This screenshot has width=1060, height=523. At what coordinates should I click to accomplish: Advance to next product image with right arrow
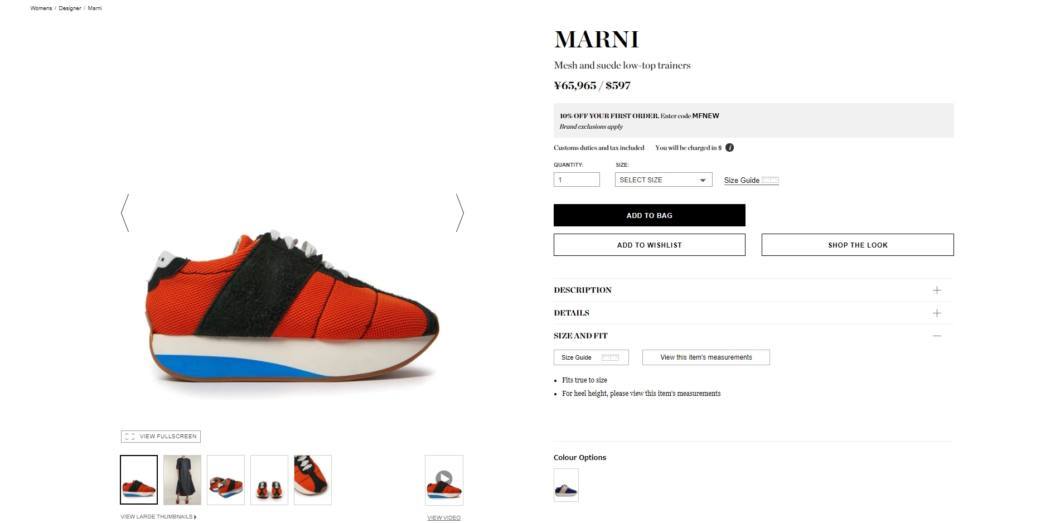click(x=460, y=213)
